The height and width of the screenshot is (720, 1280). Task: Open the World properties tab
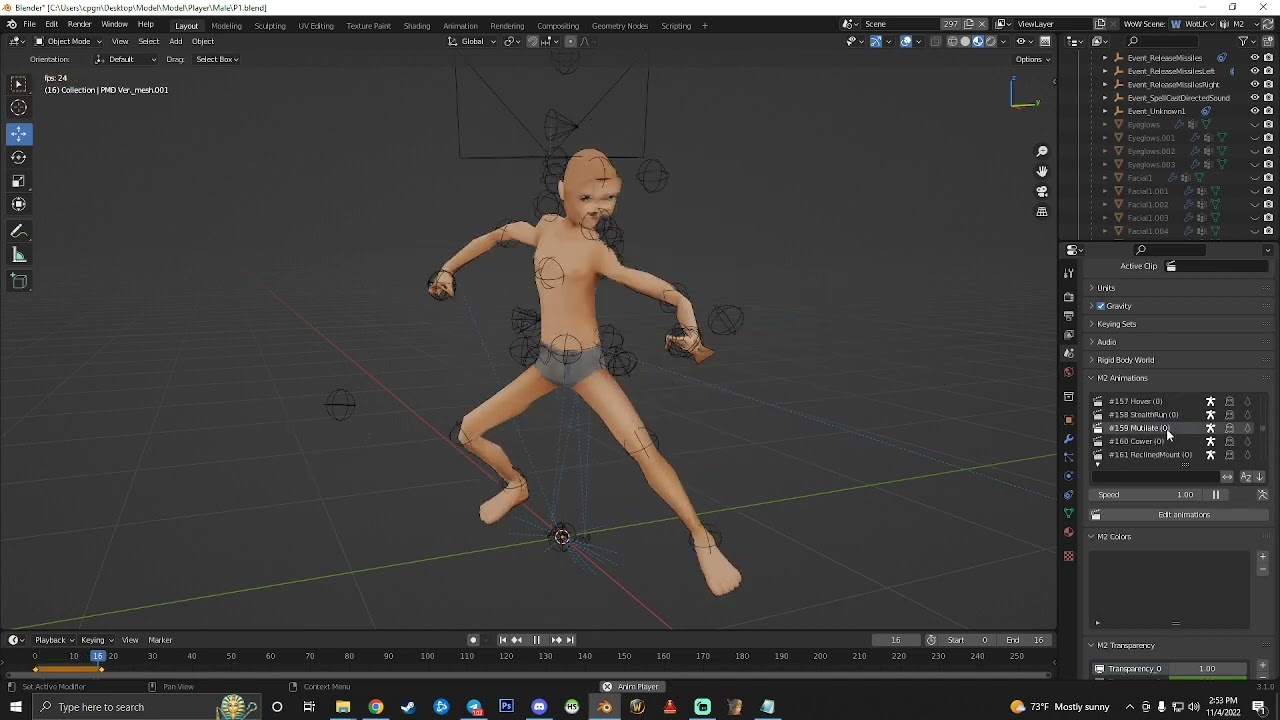1069,373
